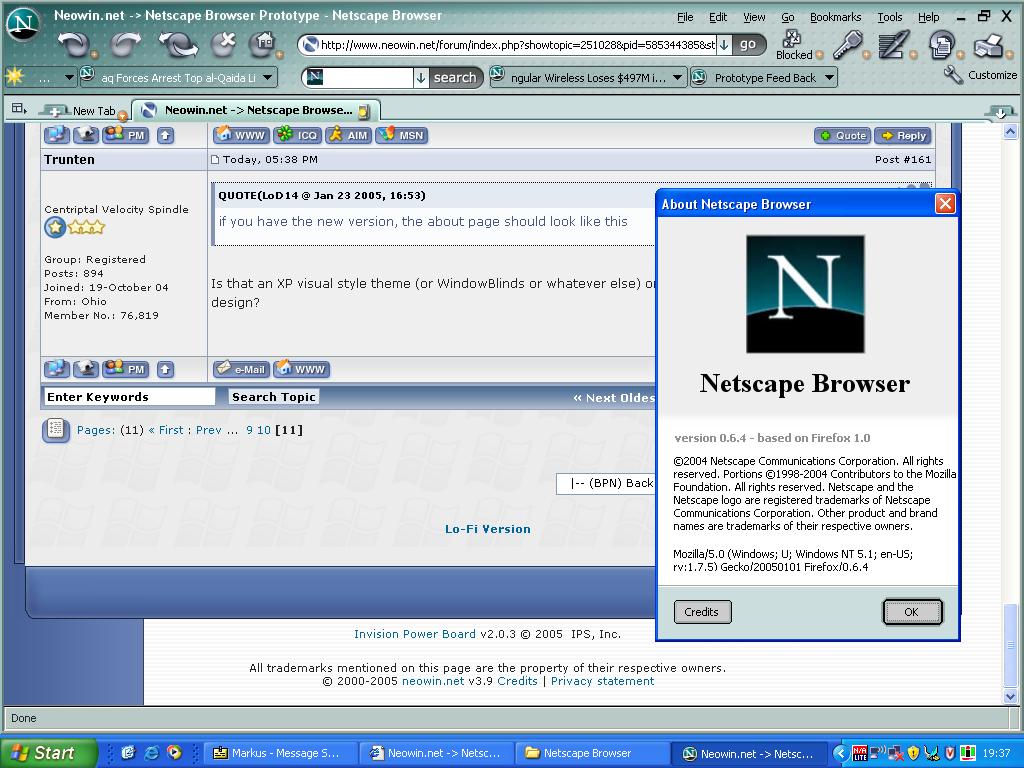Image resolution: width=1024 pixels, height=768 pixels.
Task: Open the View menu
Action: pos(754,17)
